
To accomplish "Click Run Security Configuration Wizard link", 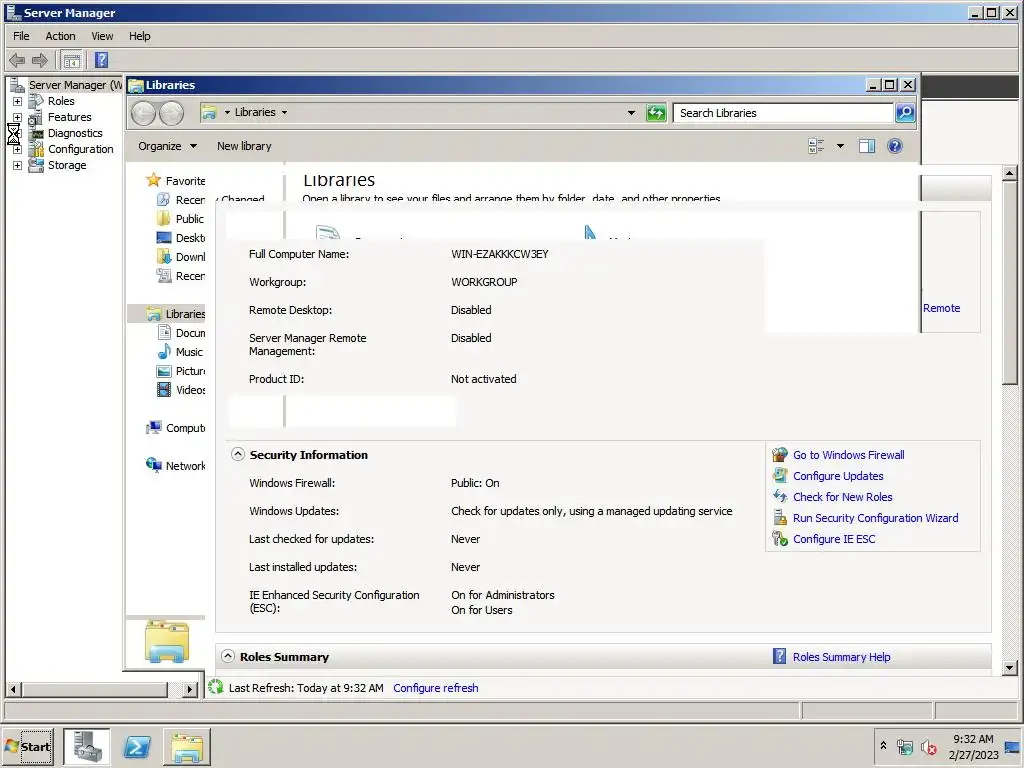I will (x=875, y=518).
